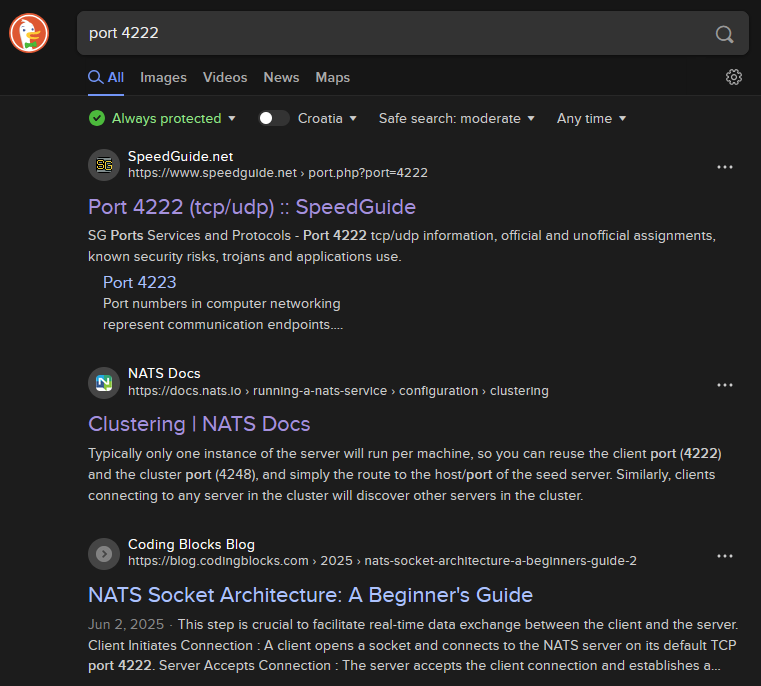Open the Croatia region dropdown

[x=327, y=118]
